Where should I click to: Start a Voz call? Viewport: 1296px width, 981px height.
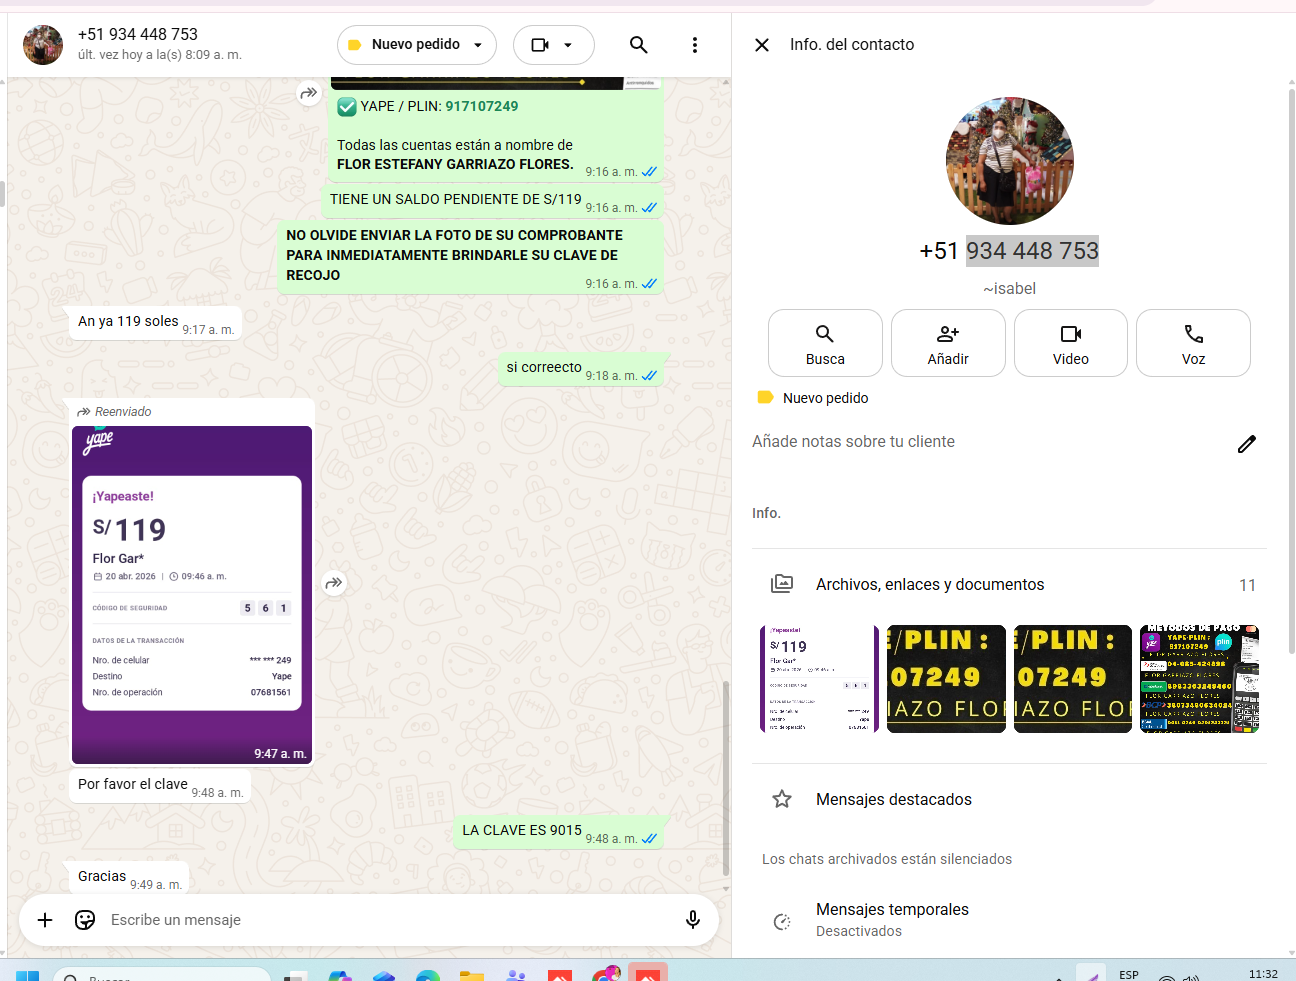1193,343
